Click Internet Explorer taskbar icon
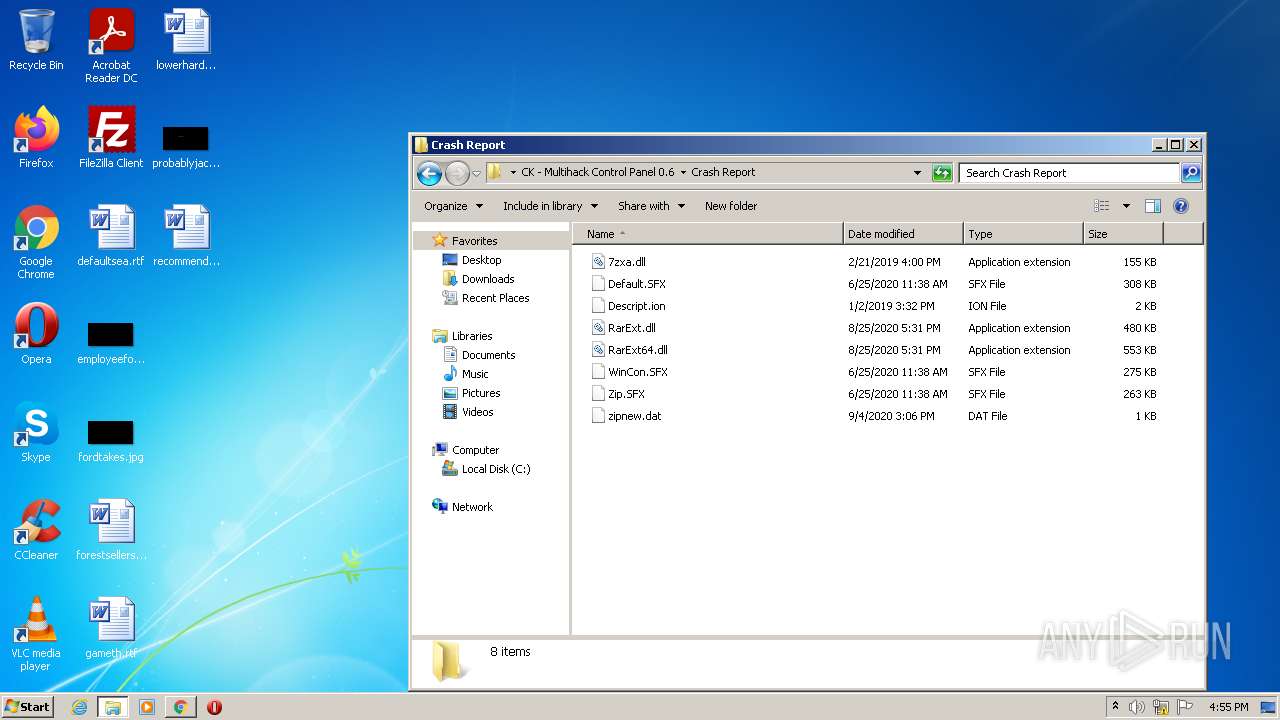Screen dimensions: 1280x720 click(79, 707)
